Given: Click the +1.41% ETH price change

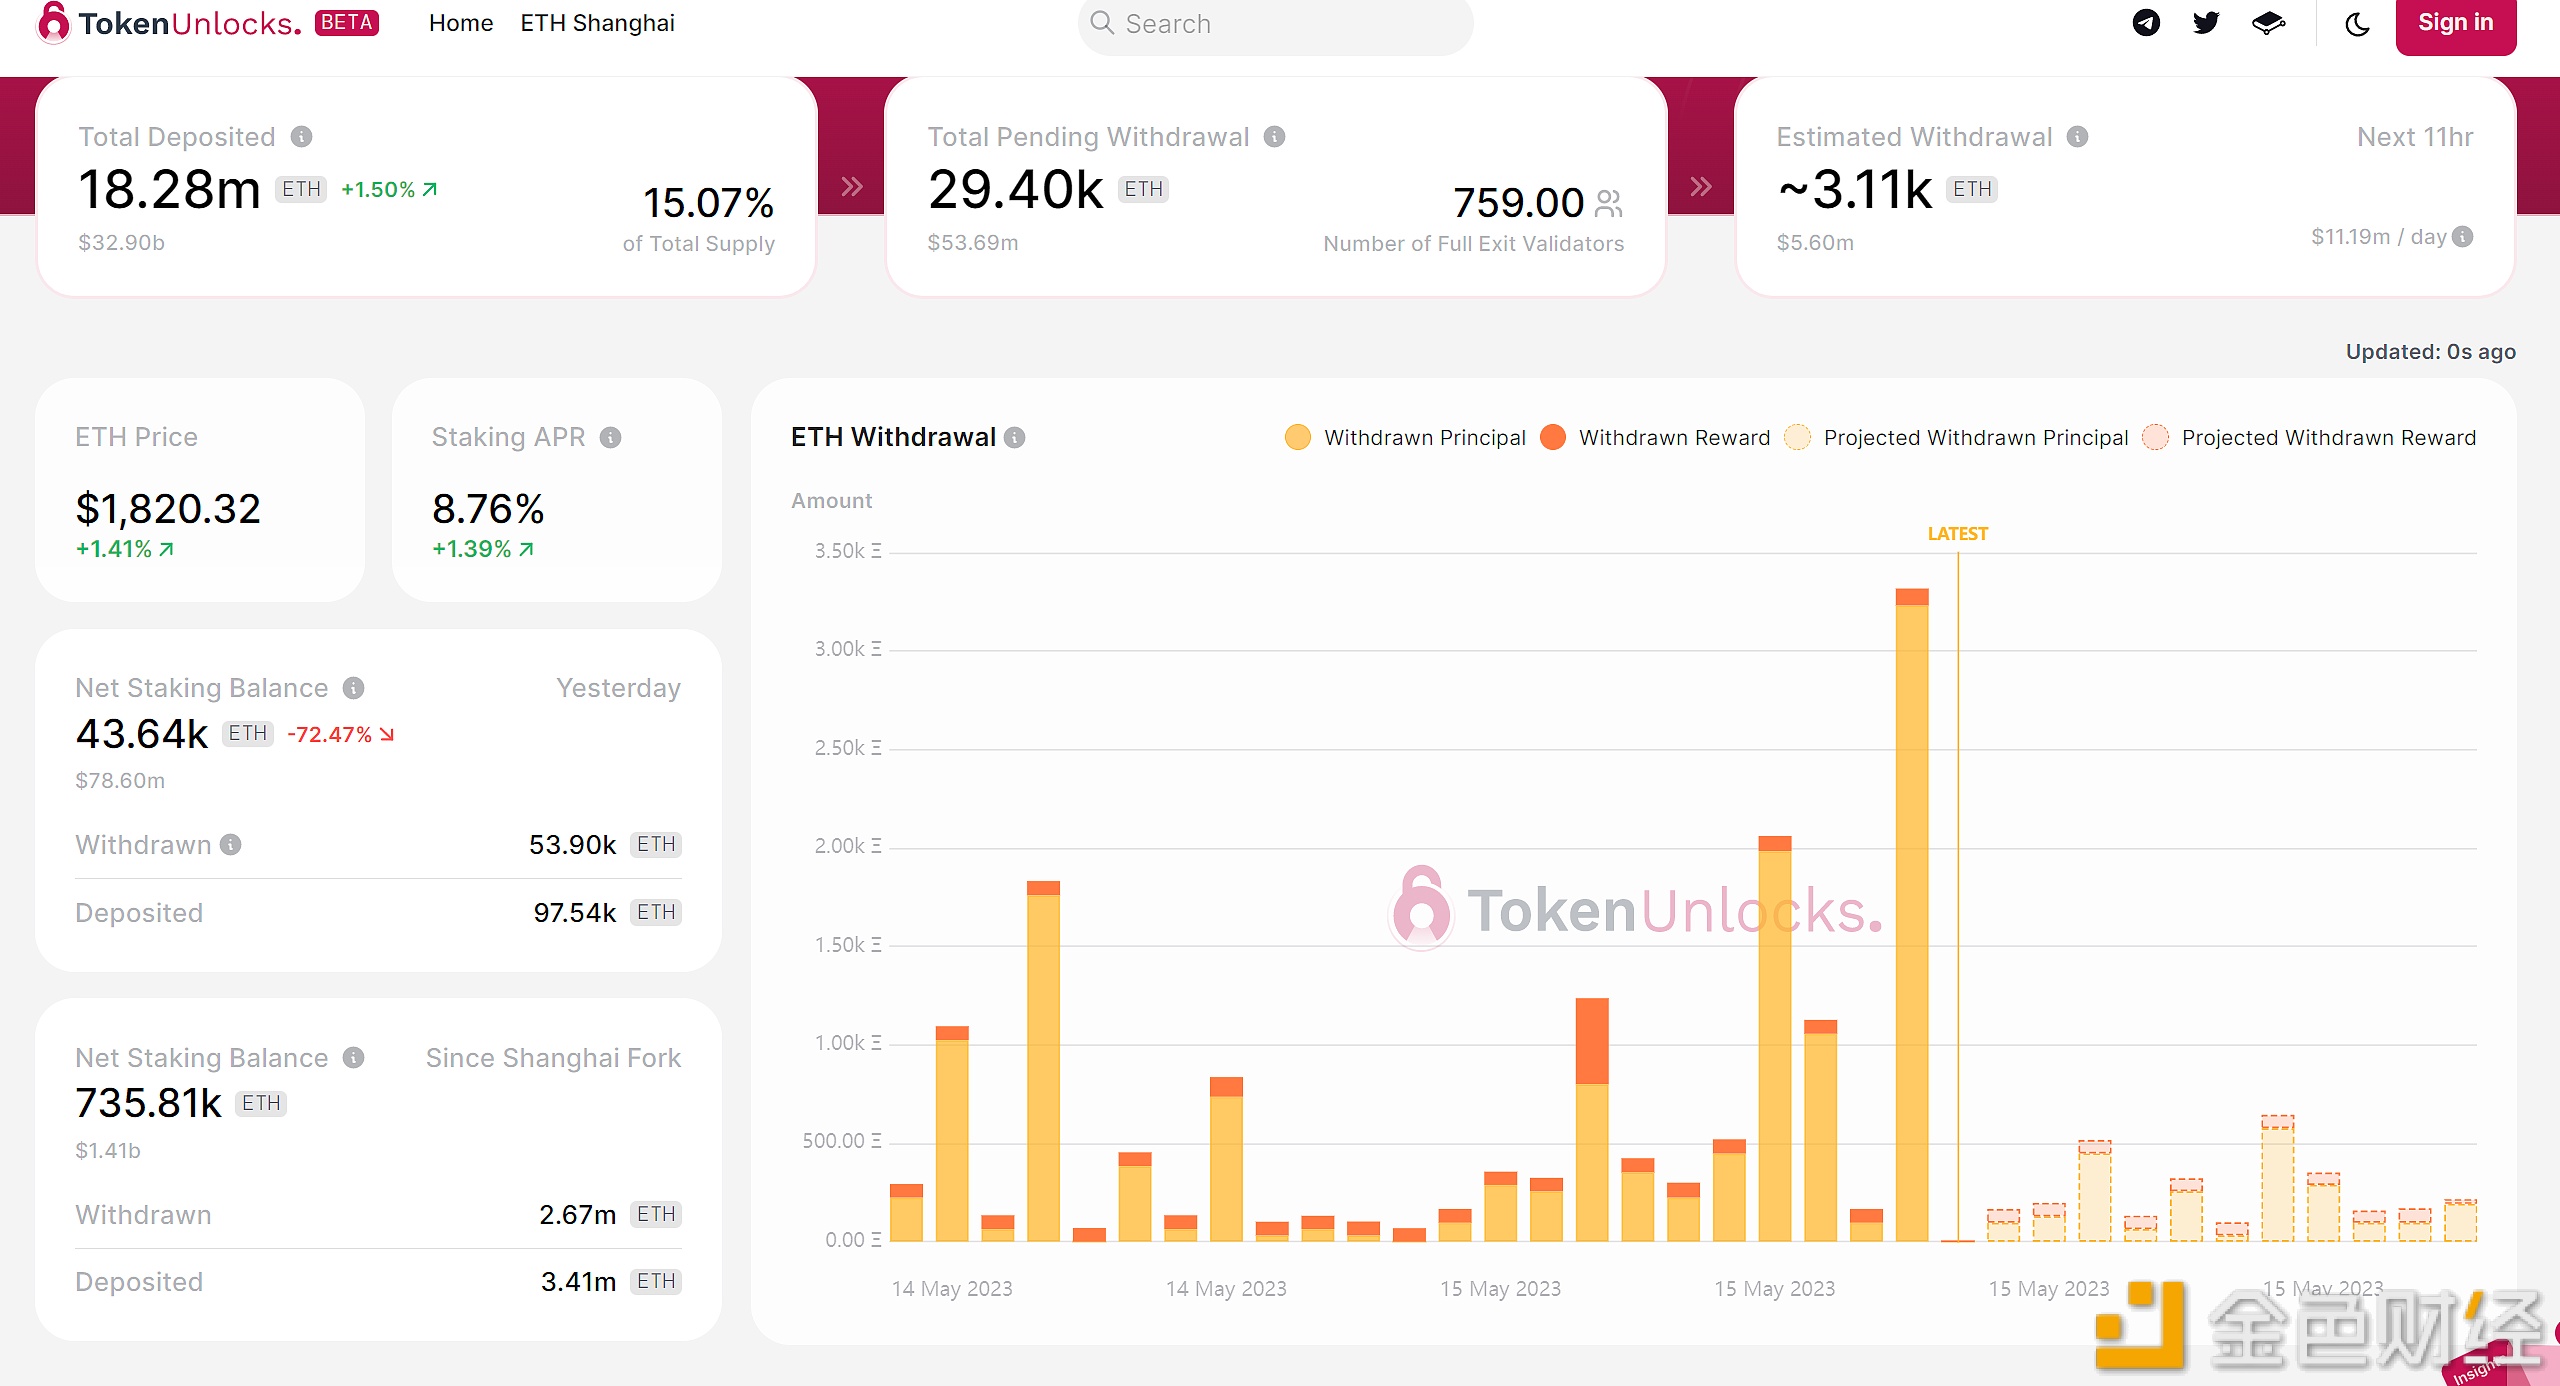Looking at the screenshot, I should [124, 549].
